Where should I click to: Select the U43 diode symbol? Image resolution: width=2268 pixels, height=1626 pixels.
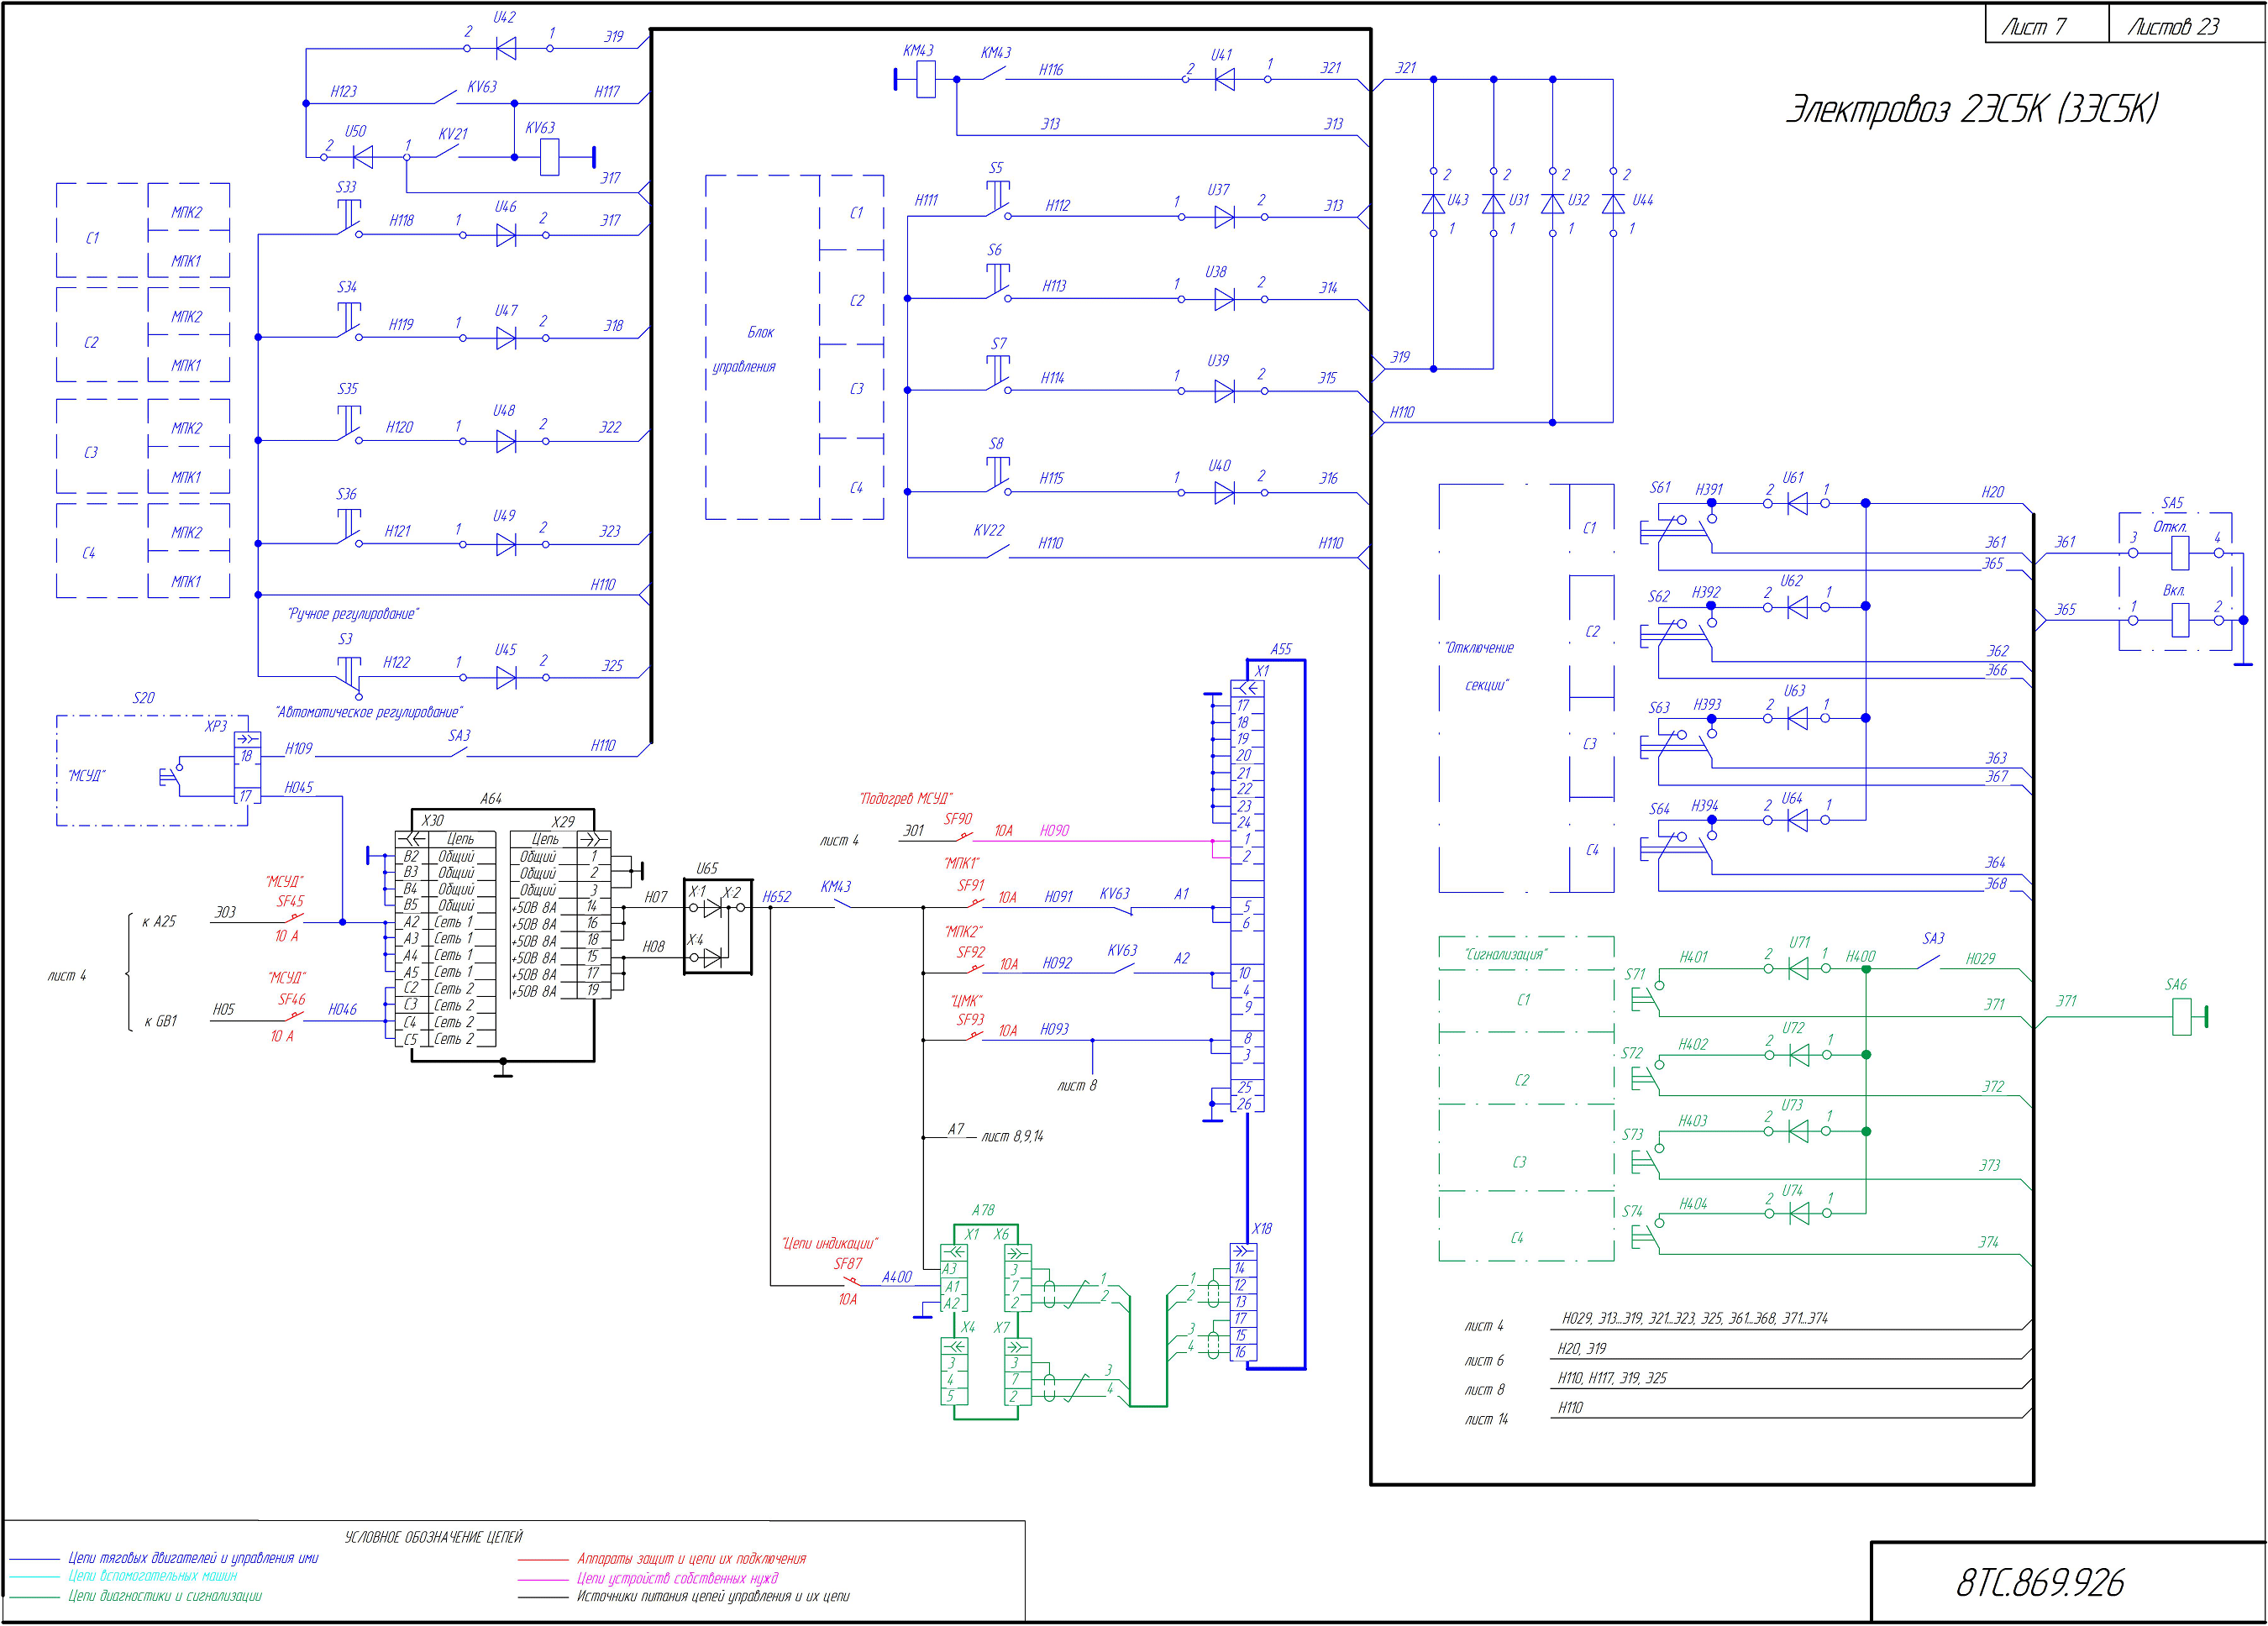pyautogui.click(x=1433, y=203)
